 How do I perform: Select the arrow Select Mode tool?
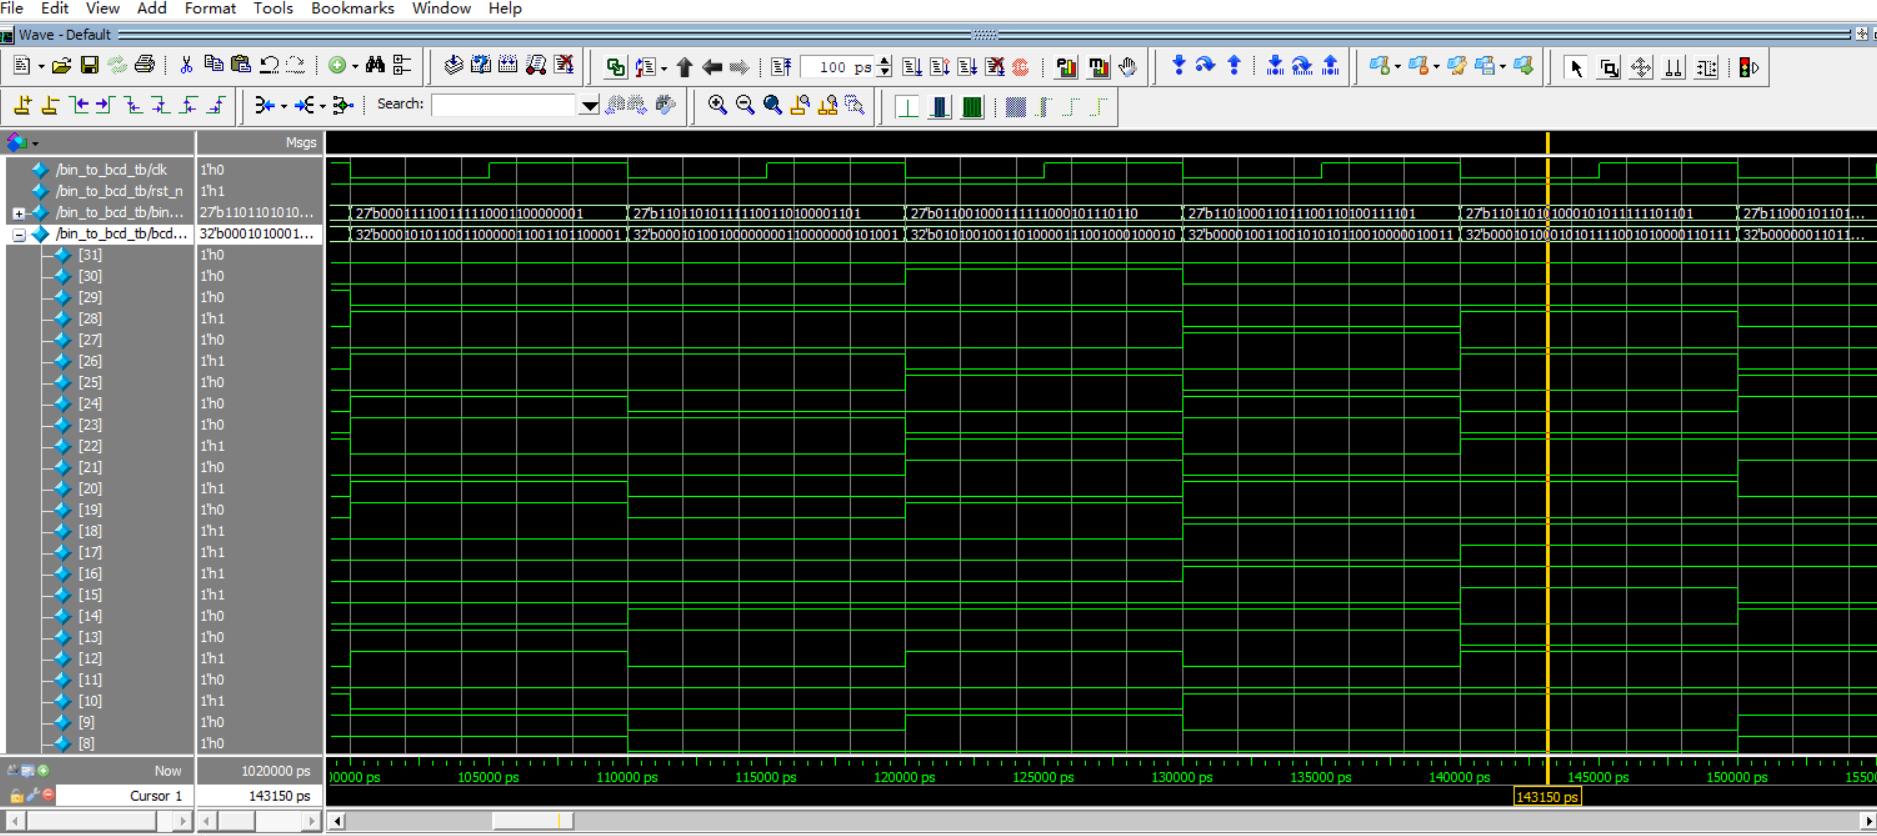pos(1576,68)
